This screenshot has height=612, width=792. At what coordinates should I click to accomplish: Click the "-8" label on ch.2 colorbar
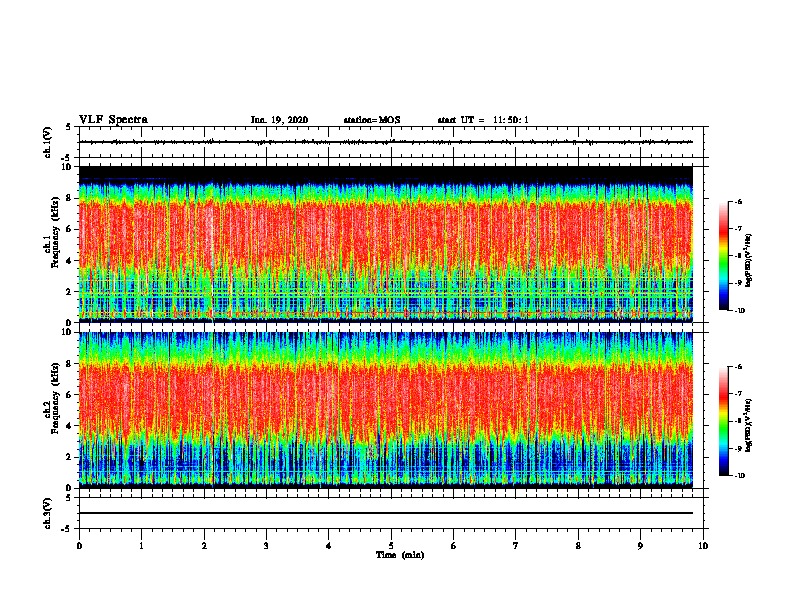click(738, 421)
